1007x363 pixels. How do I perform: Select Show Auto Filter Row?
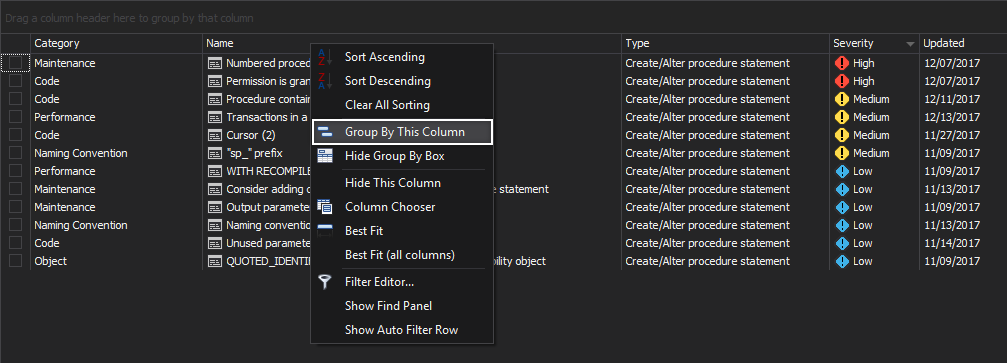(402, 330)
